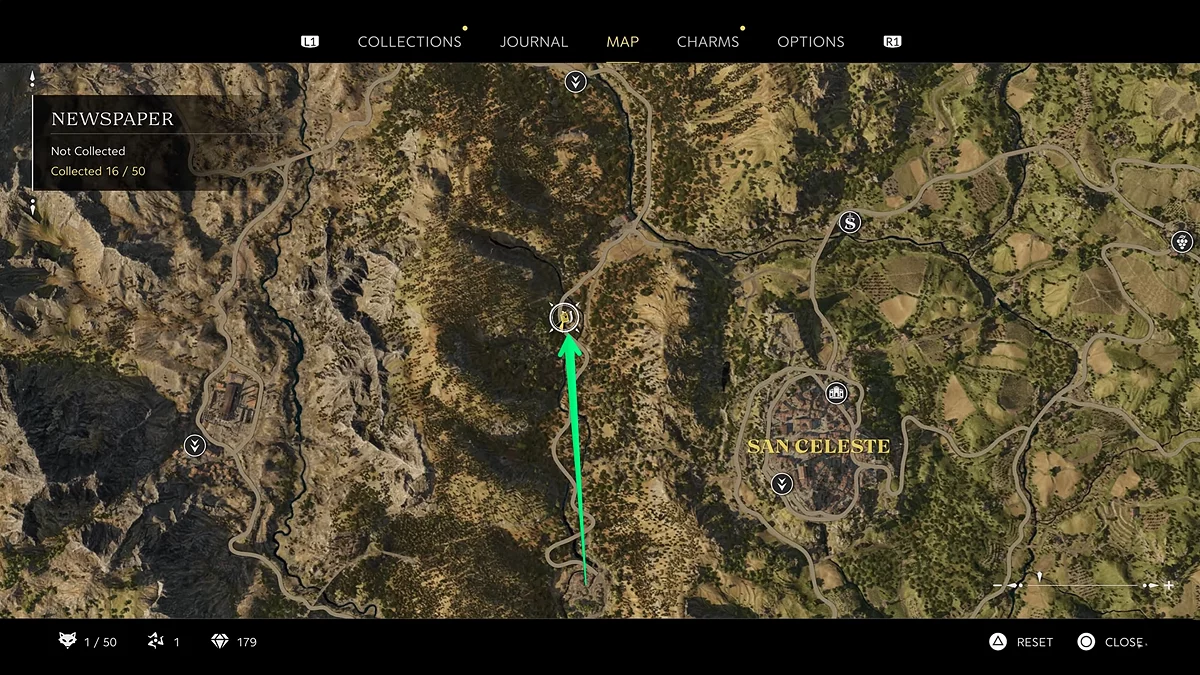Click down arrow below Newspaper panel
The image size is (1200, 675).
33,207
